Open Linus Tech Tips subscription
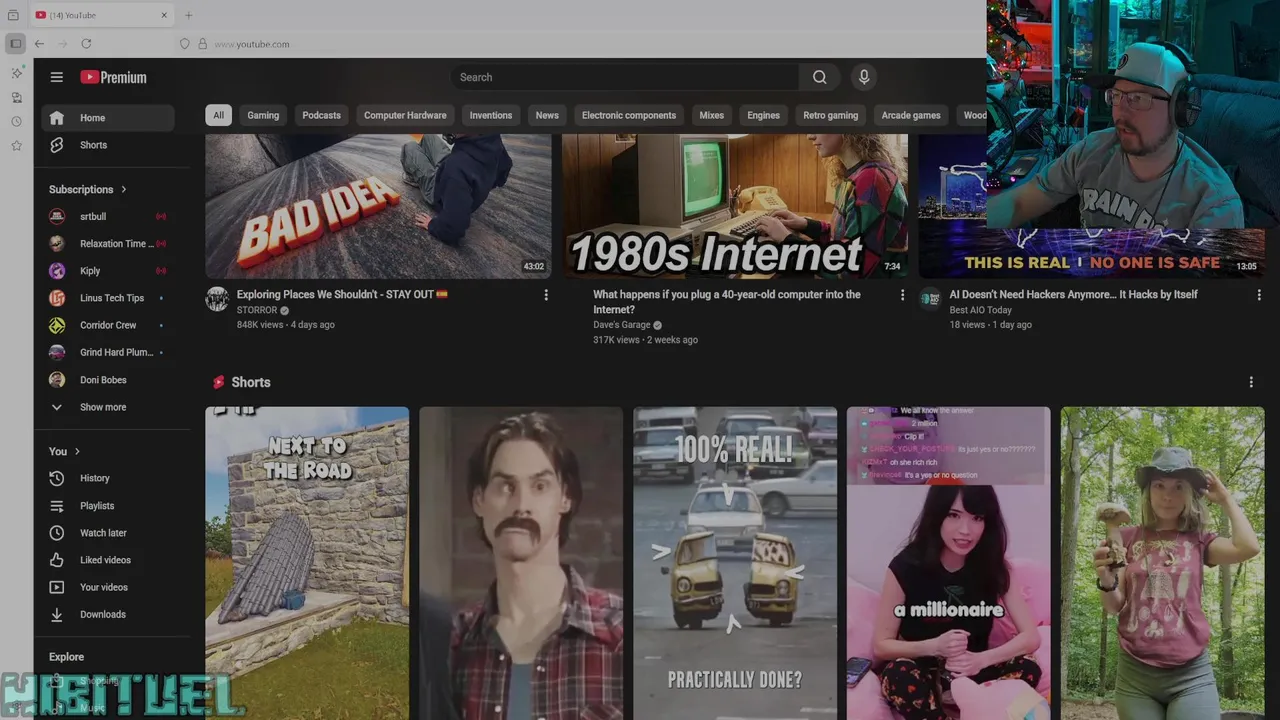This screenshot has width=1280, height=720. tap(108, 298)
